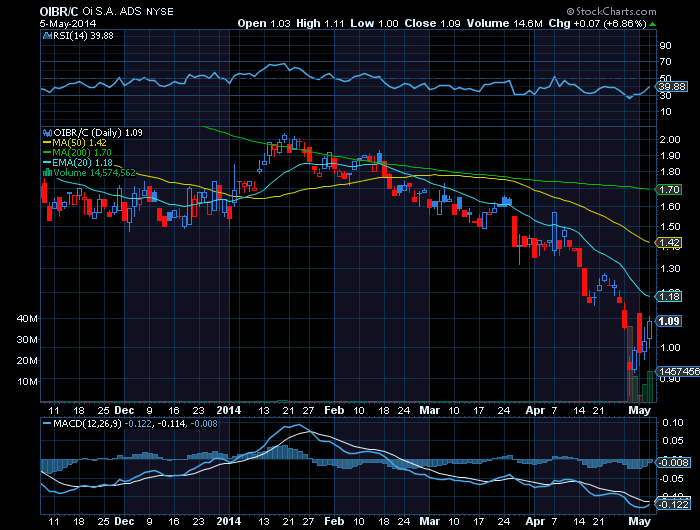Click the -0.114 MACD signal value
Screen dimensions: 700x530
click(x=171, y=423)
